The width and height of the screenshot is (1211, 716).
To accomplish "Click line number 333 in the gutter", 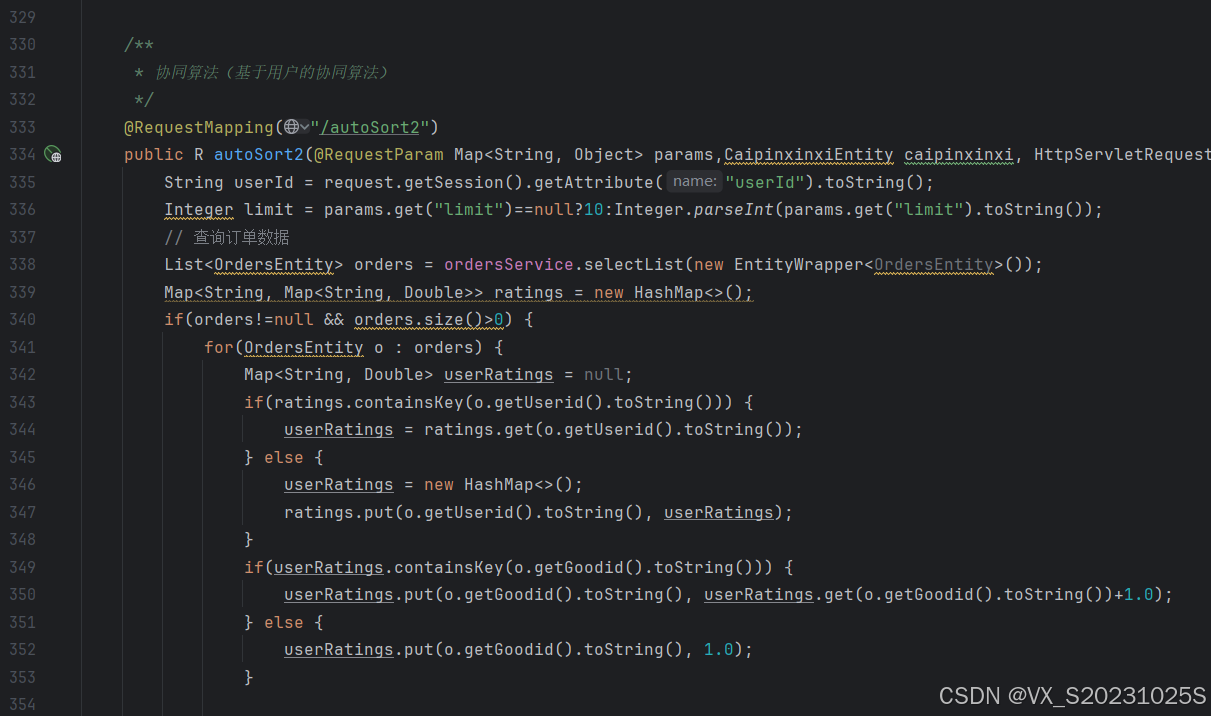I will click(x=22, y=127).
